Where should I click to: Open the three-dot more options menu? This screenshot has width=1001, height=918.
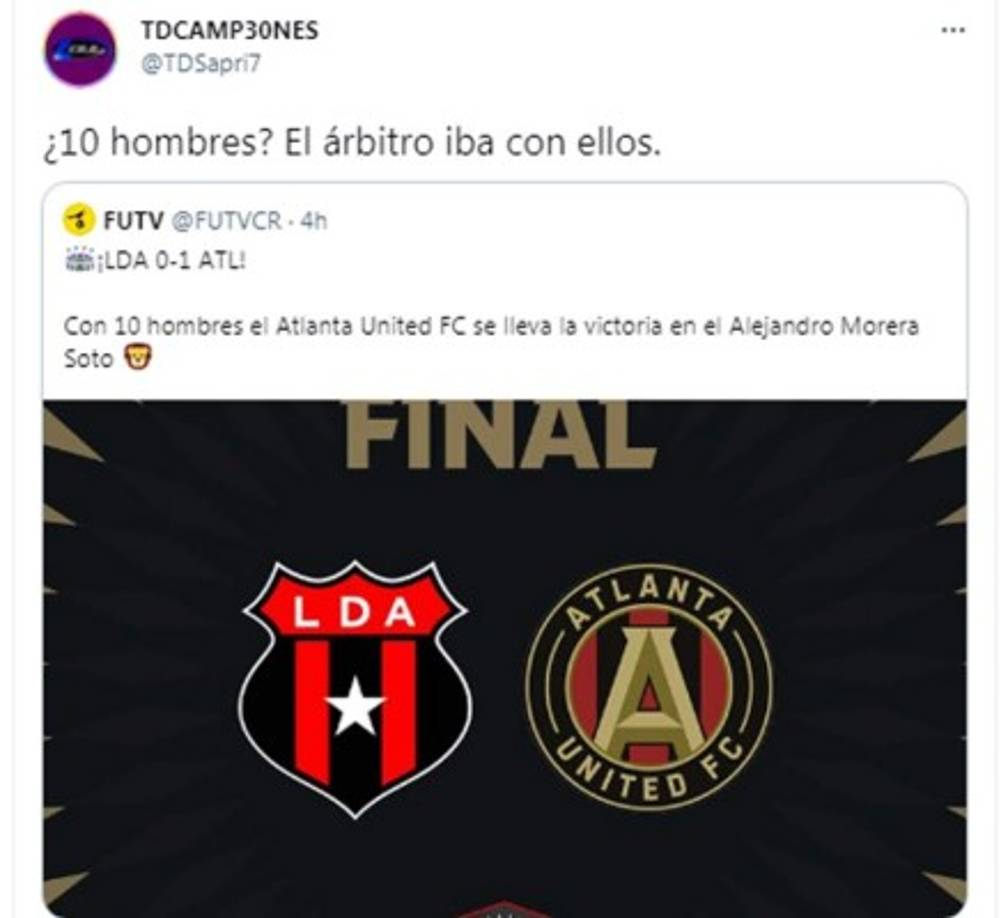pyautogui.click(x=952, y=30)
